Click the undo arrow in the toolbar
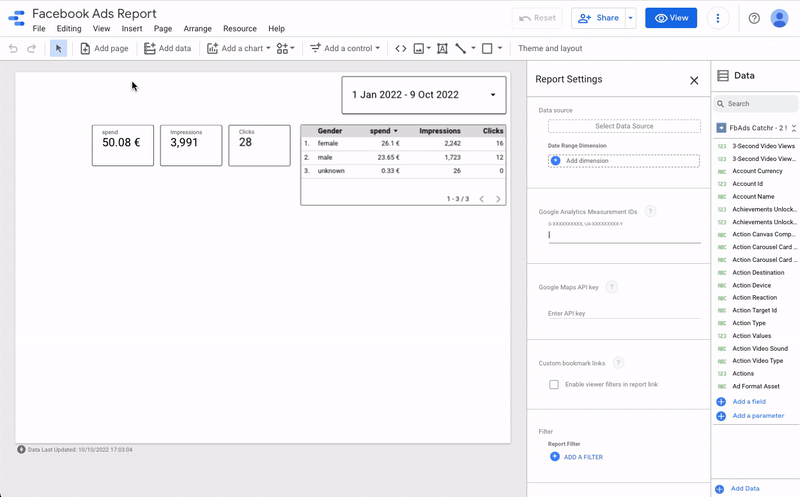800x497 pixels. tap(13, 48)
